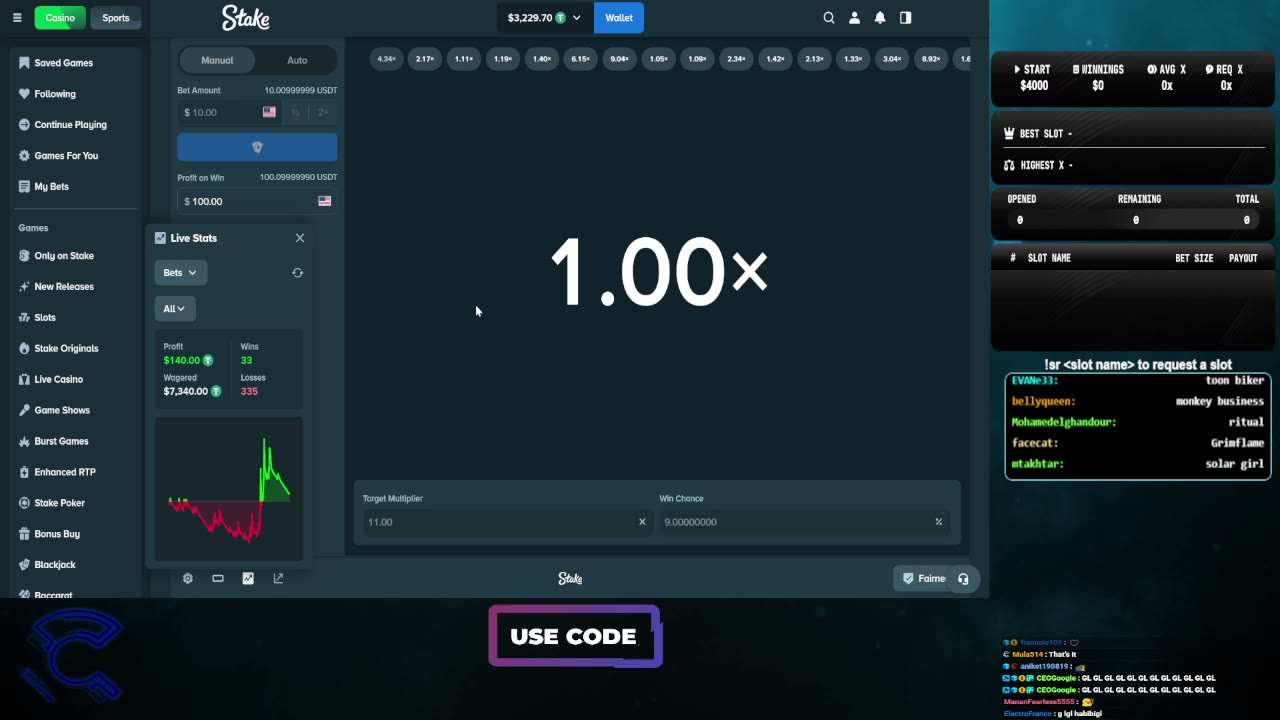Click the Win Chance input field
Viewport: 1280px width, 720px height.
(x=804, y=522)
